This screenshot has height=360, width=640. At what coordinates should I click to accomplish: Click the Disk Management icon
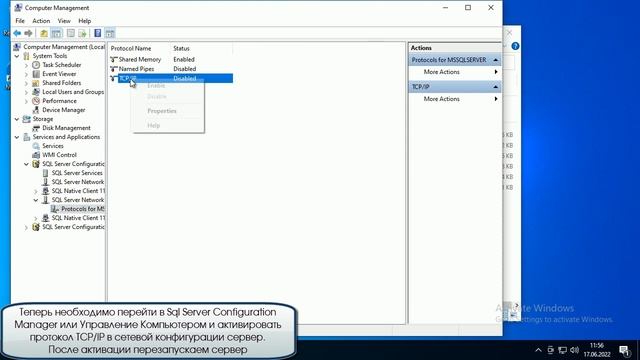click(36, 128)
